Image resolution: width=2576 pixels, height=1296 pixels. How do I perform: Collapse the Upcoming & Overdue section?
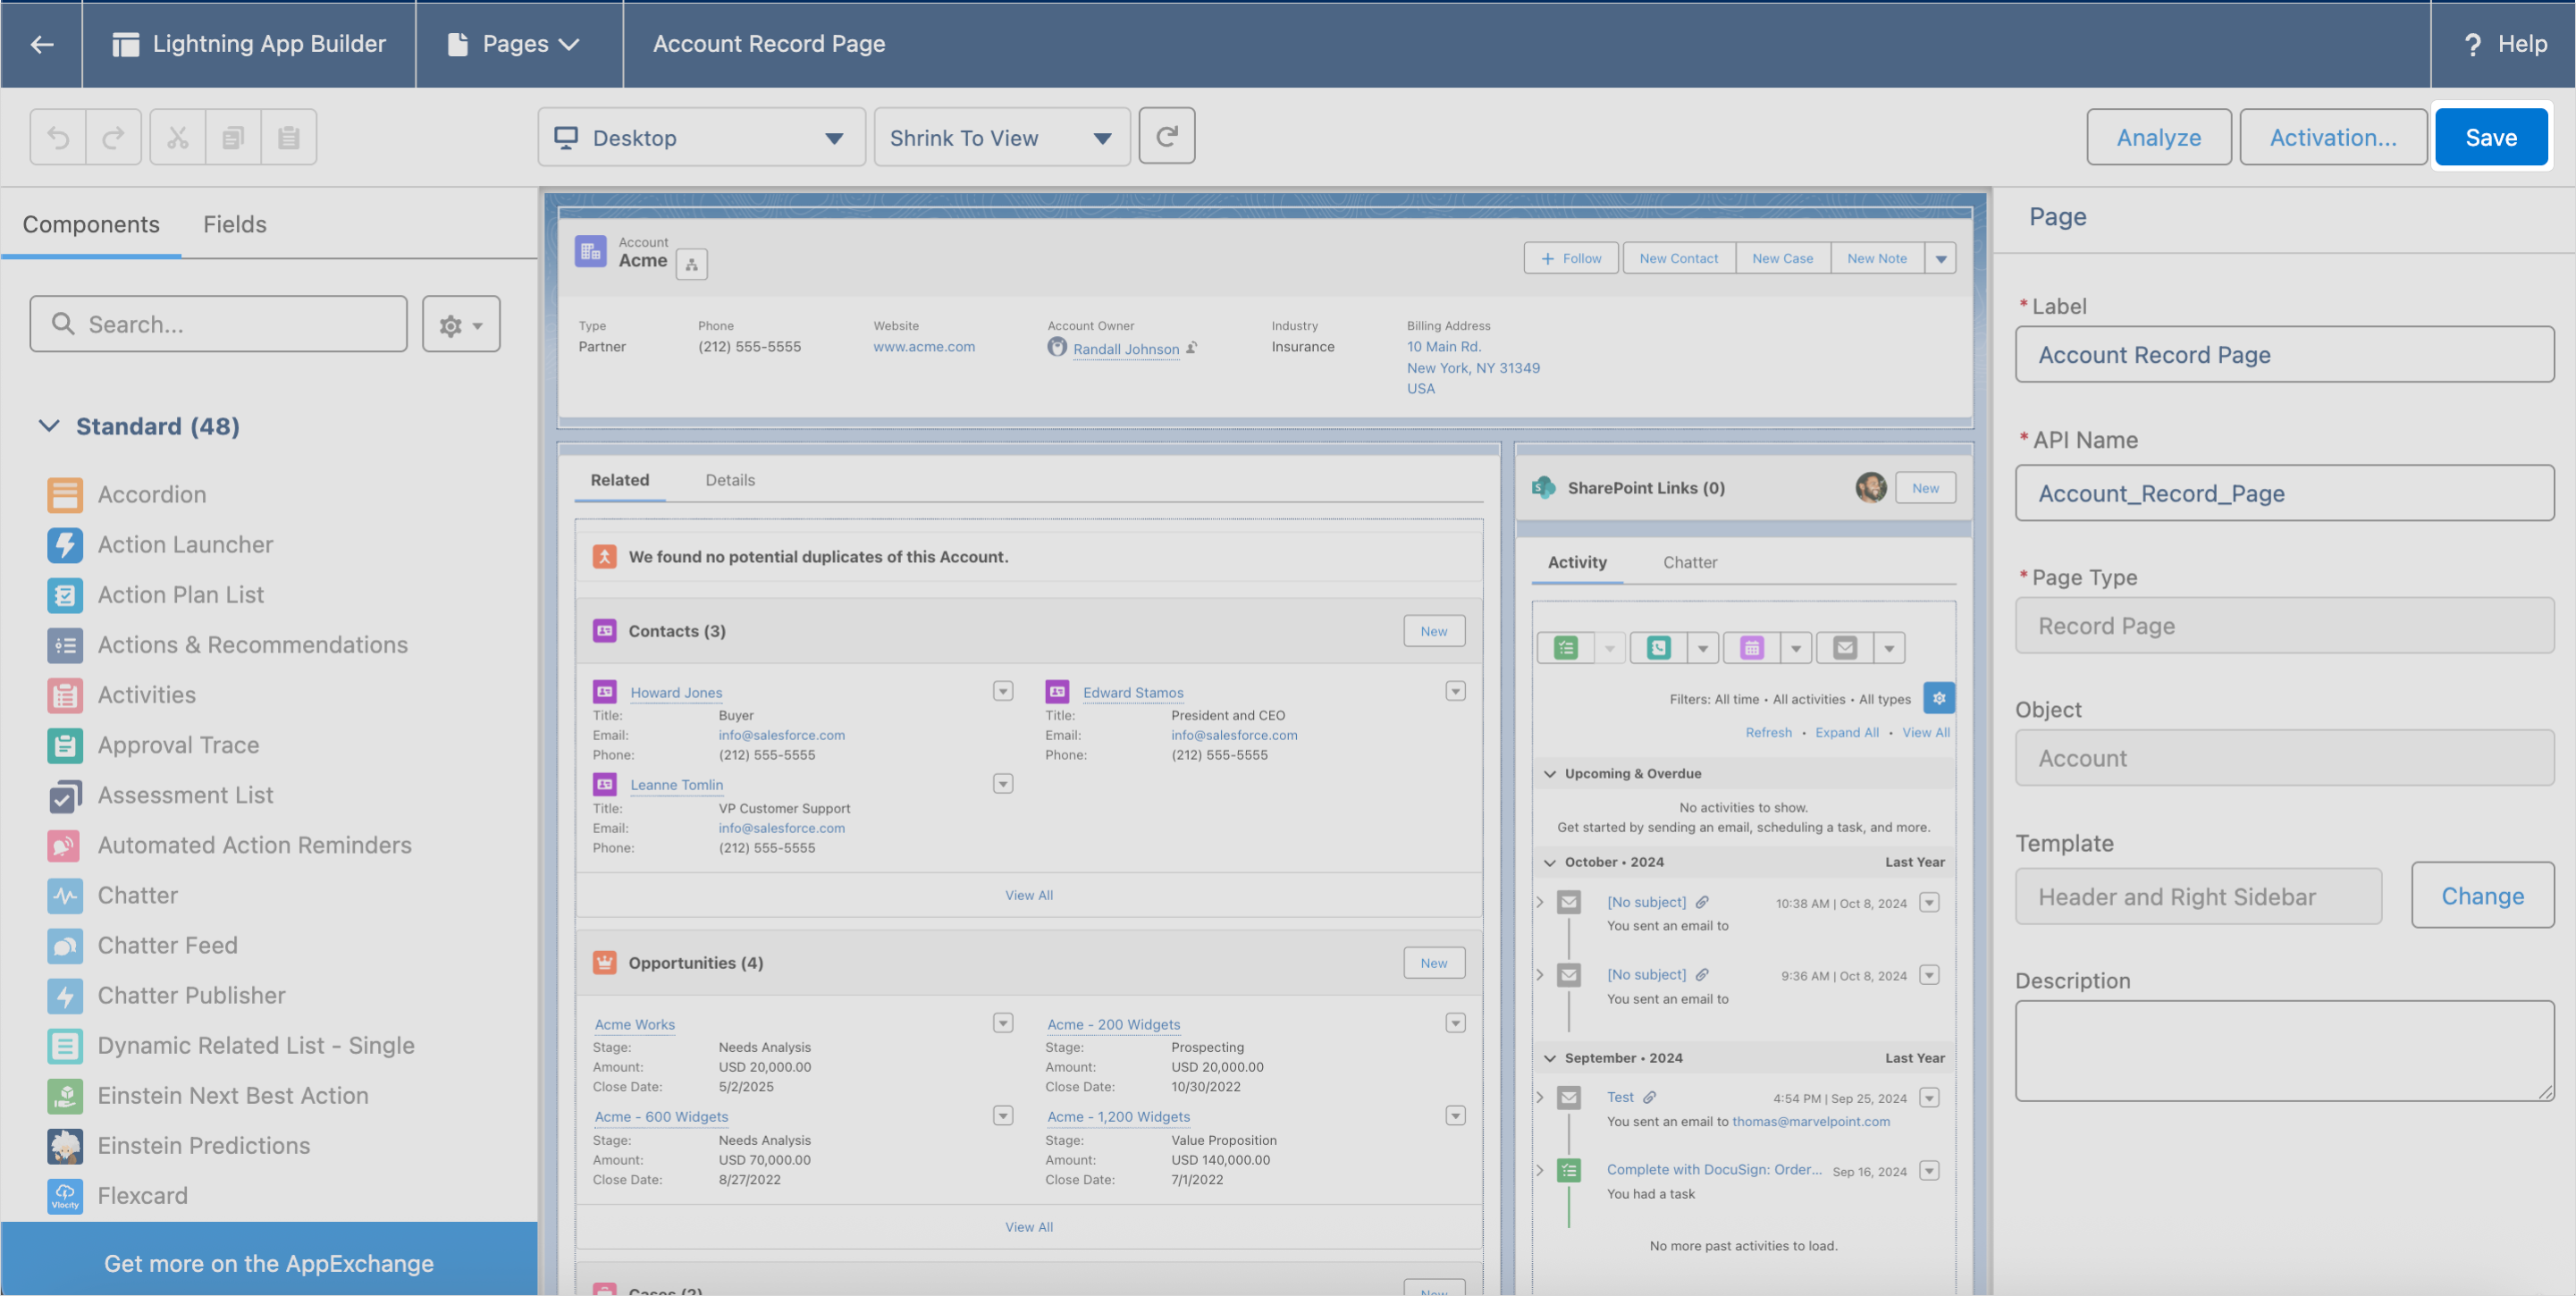point(1550,773)
